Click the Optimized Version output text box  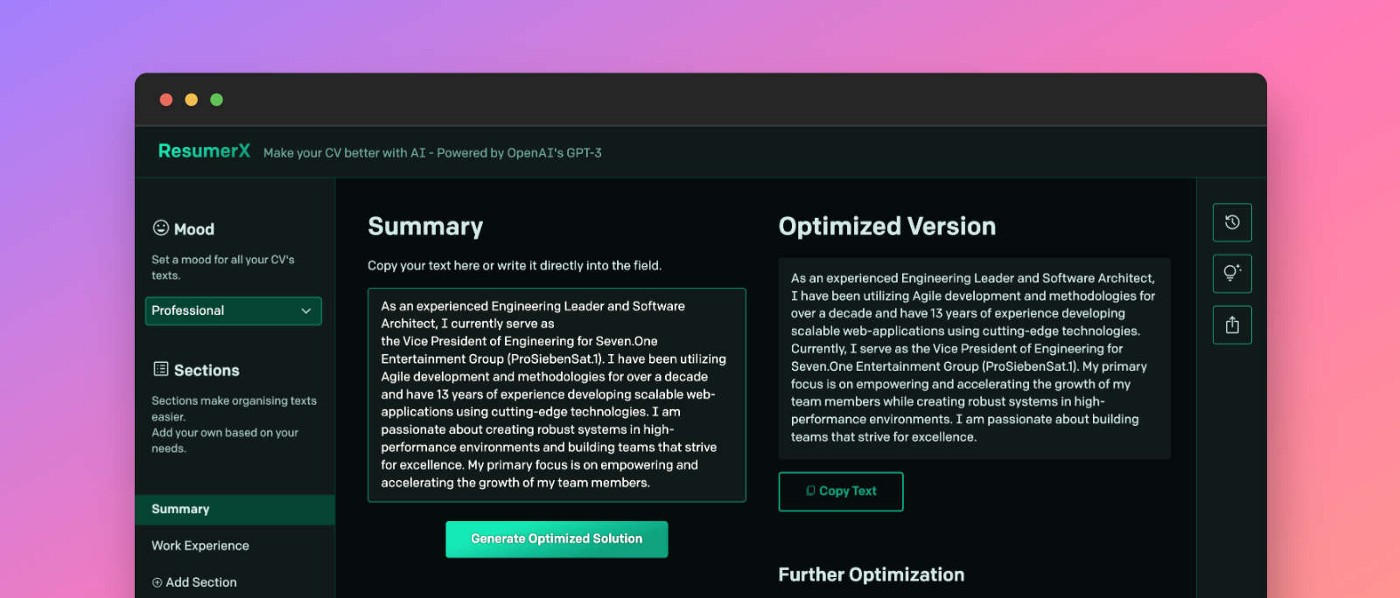[x=973, y=358]
